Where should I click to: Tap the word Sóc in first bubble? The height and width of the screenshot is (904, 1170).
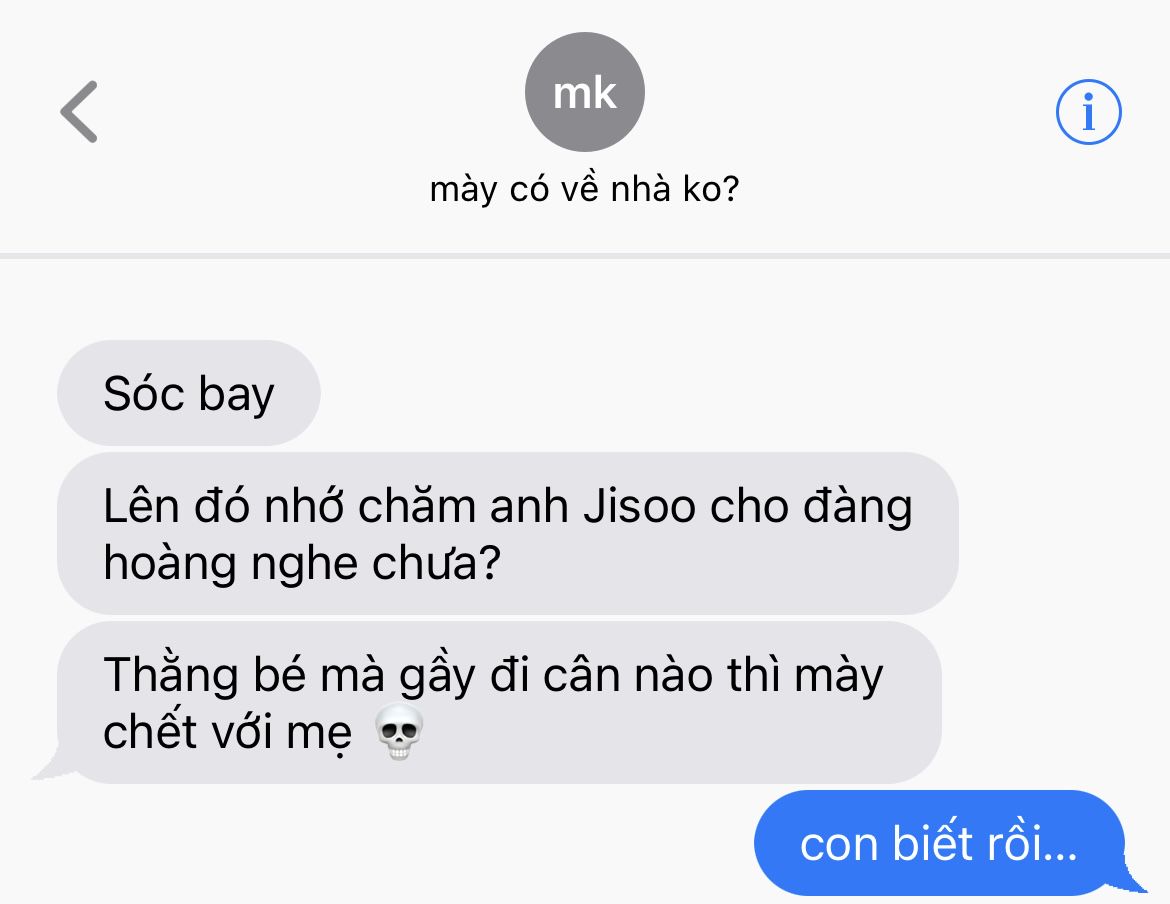tap(143, 393)
